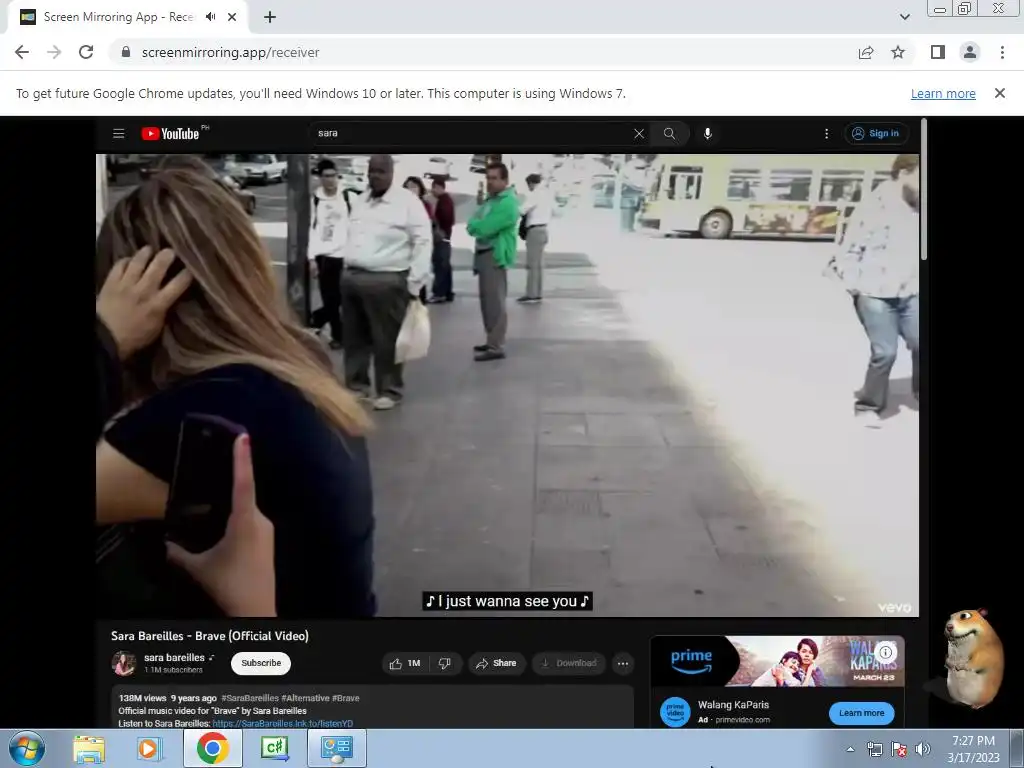Click the Brave video player

(507, 385)
